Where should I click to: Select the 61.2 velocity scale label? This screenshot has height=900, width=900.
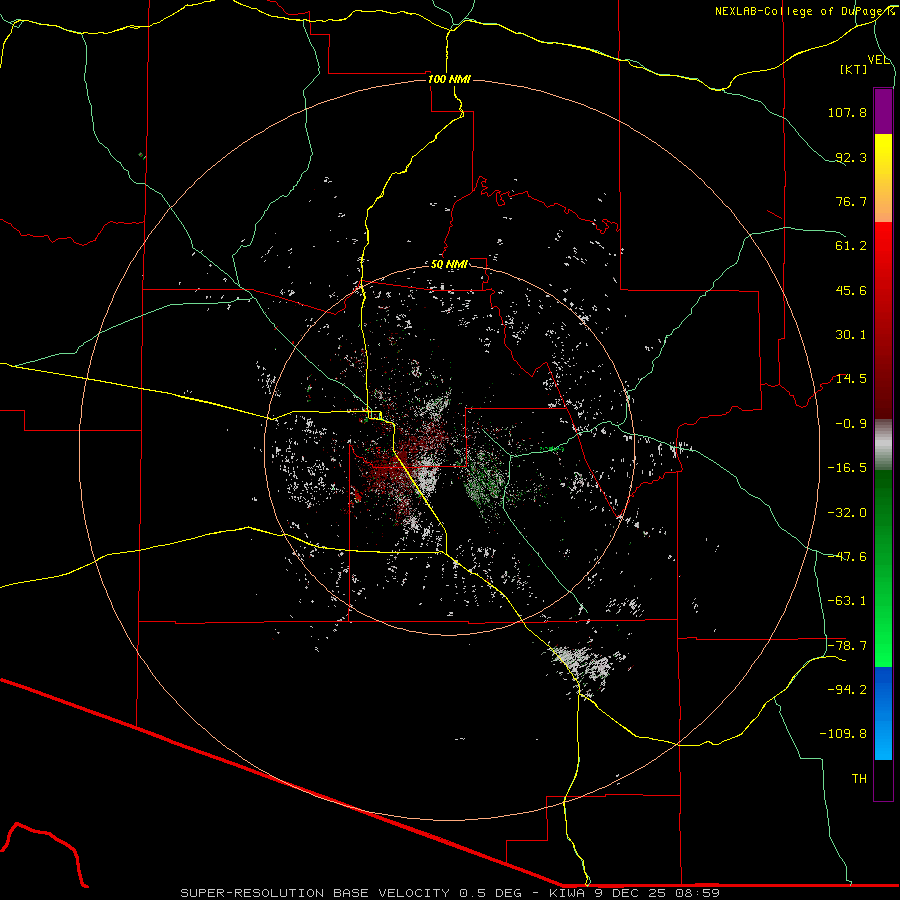tap(851, 246)
